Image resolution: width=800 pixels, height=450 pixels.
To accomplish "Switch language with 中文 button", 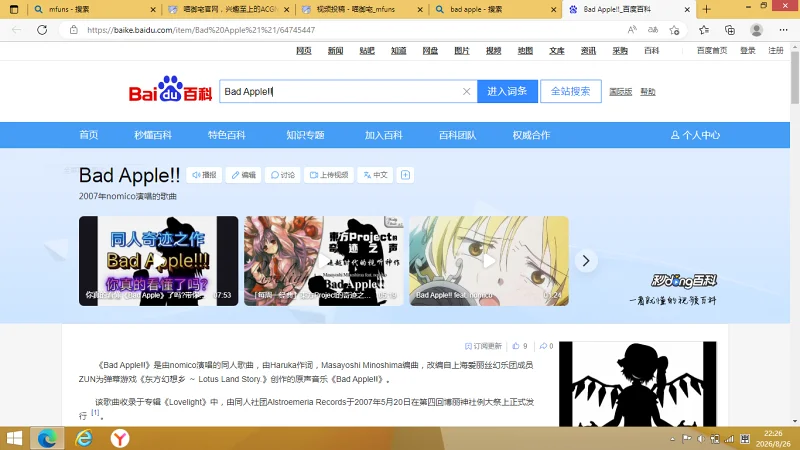I will pos(376,175).
